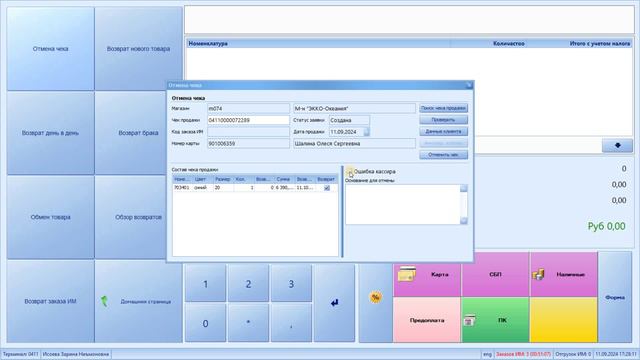The height and width of the screenshot is (360, 640).
Task: Click scroll-up arrow of Основание для отмены box
Action: pyautogui.click(x=464, y=188)
